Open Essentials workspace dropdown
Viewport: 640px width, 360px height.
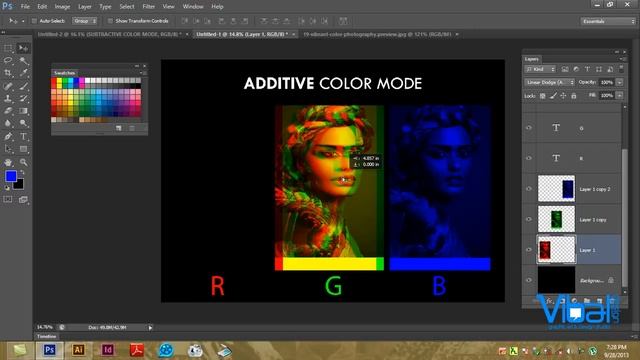(x=608, y=21)
